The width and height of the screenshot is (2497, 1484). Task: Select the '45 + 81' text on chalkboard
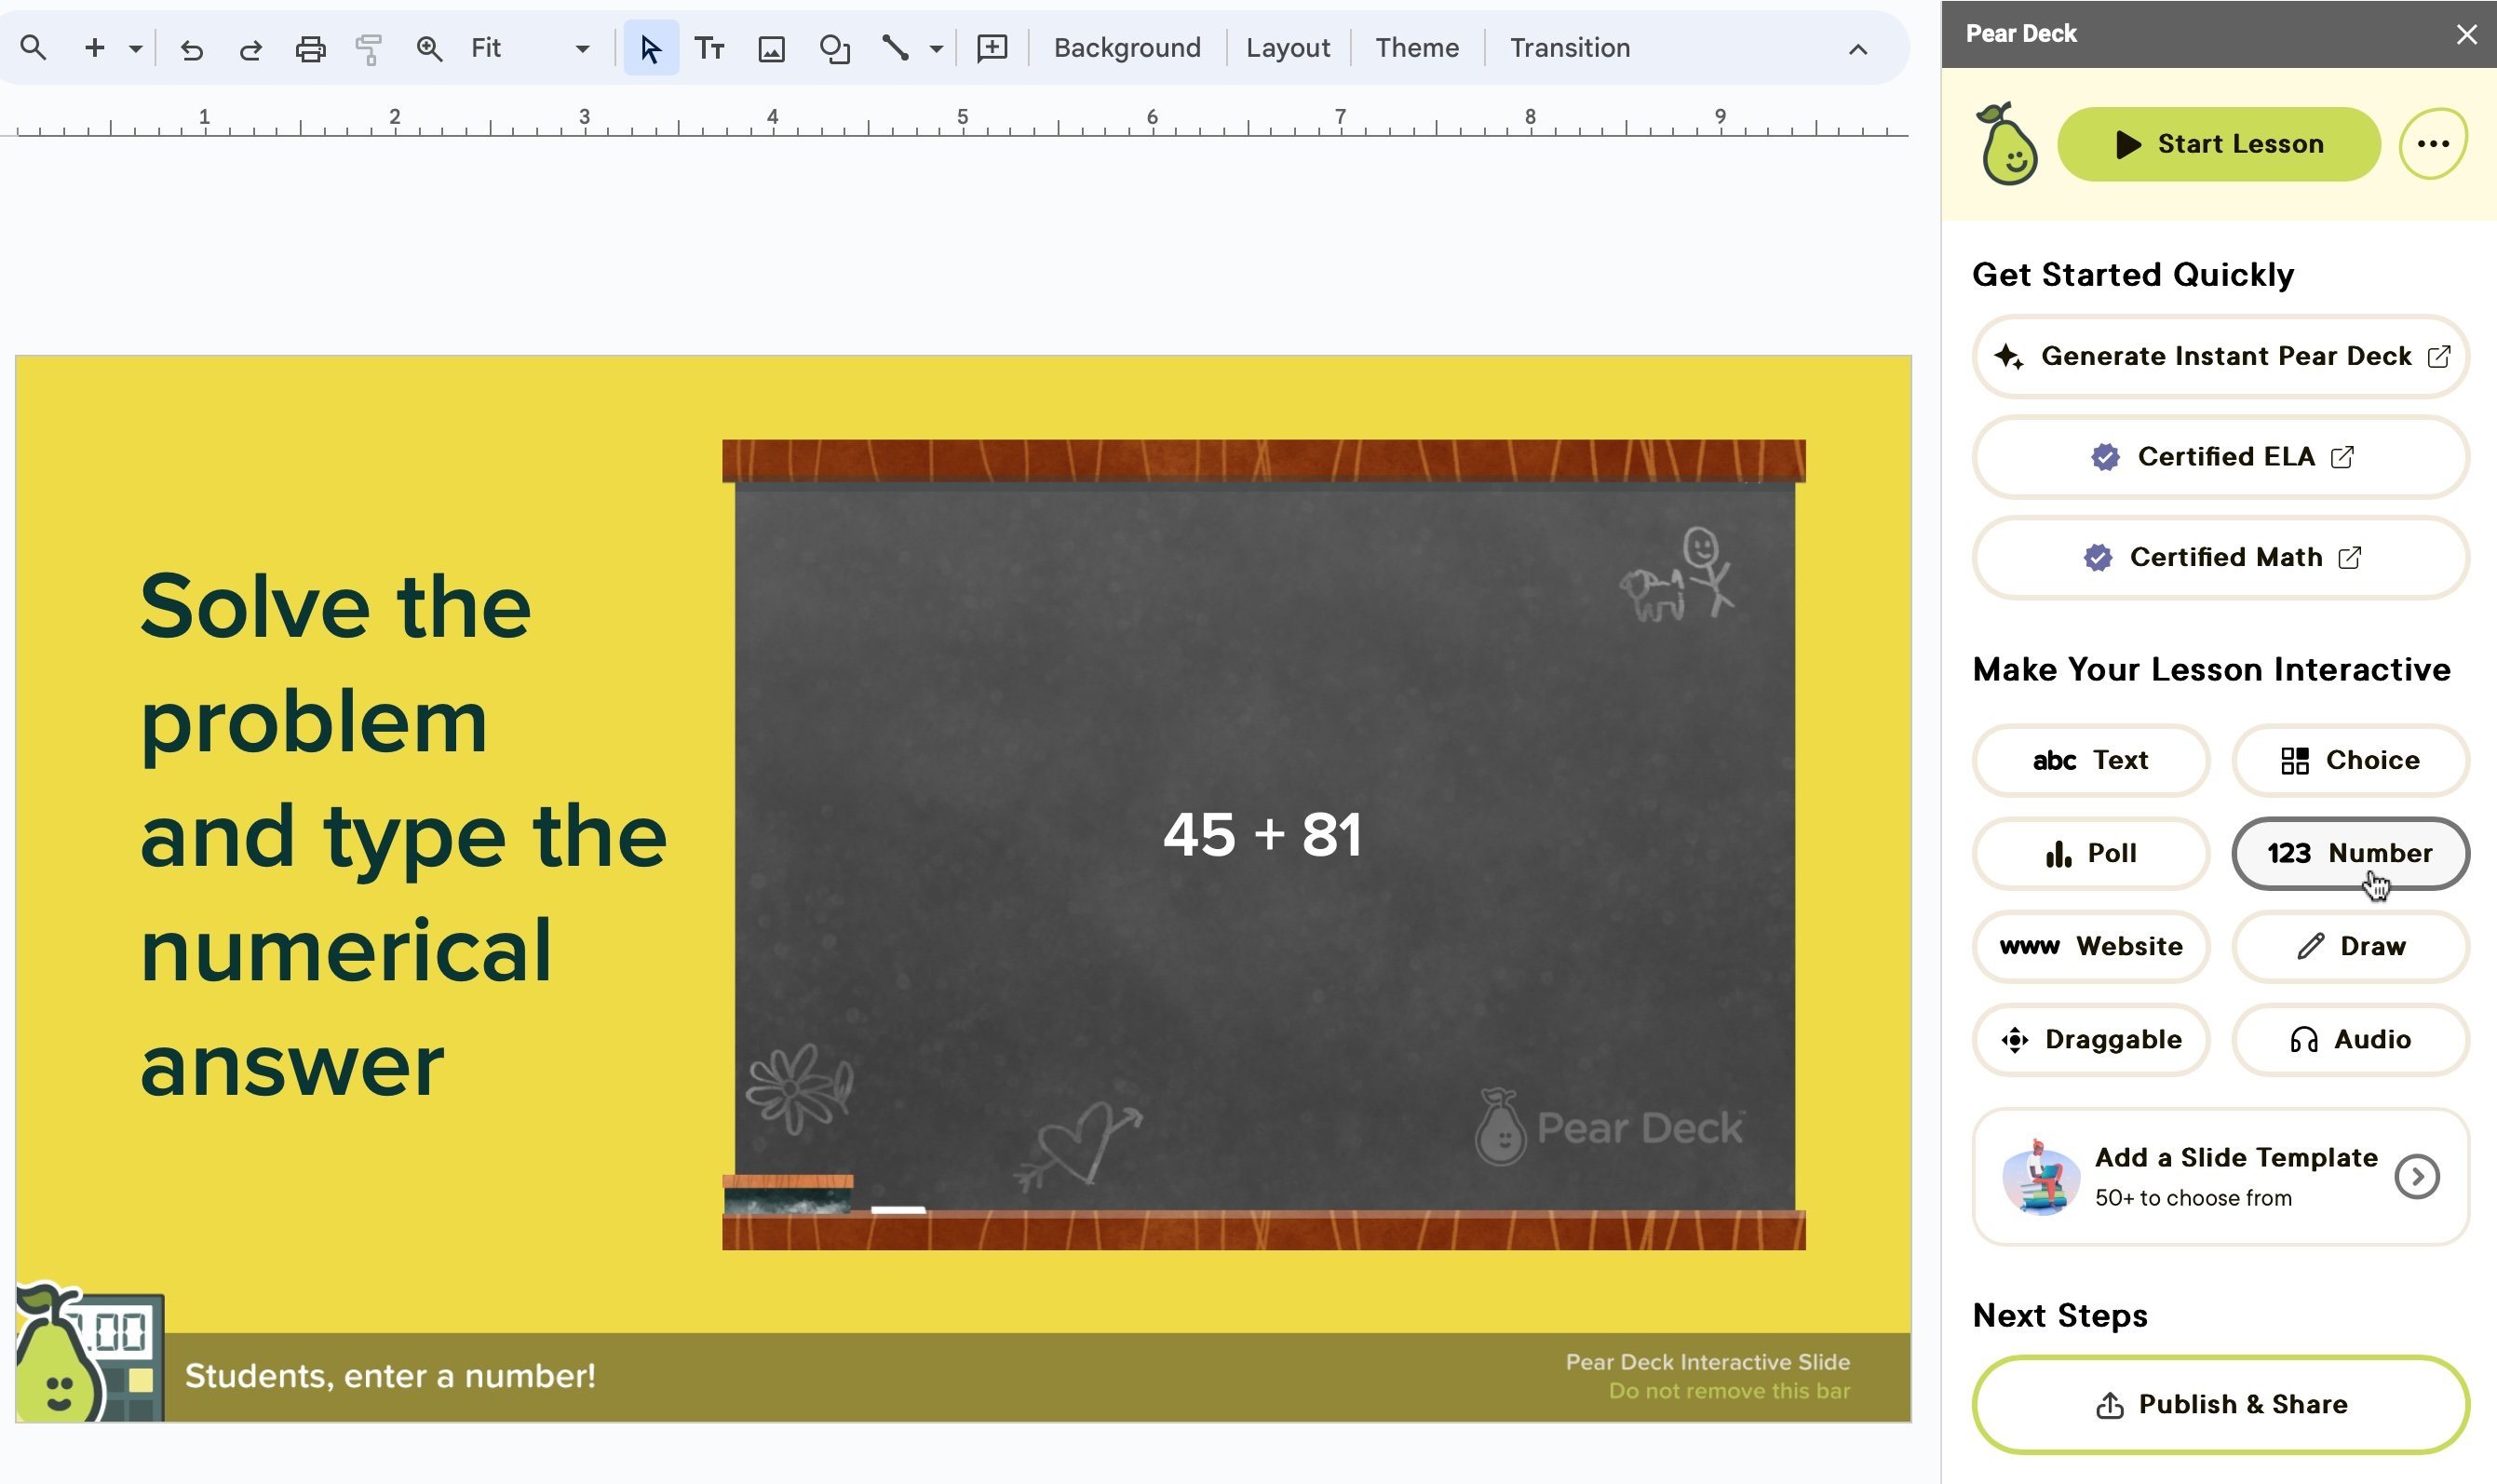click(1262, 834)
